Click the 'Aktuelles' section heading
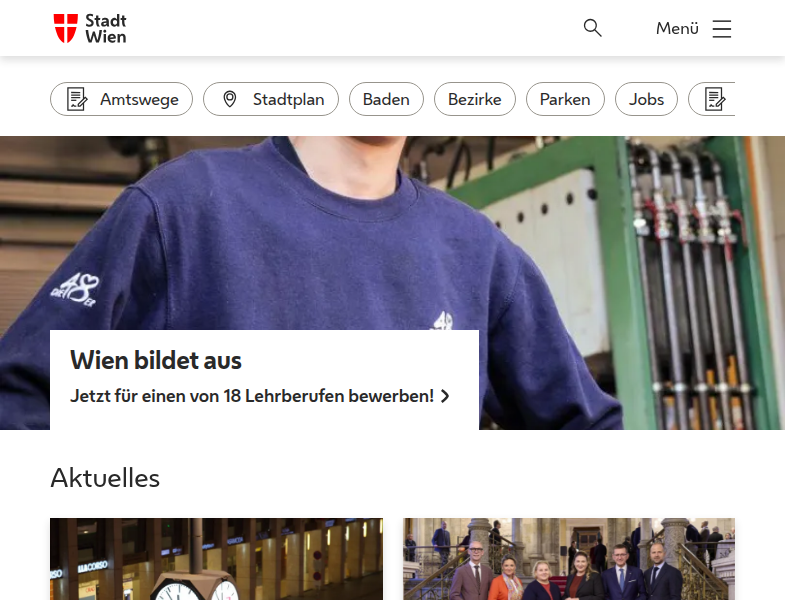Screen dimensions: 800x600 pyautogui.click(x=105, y=478)
